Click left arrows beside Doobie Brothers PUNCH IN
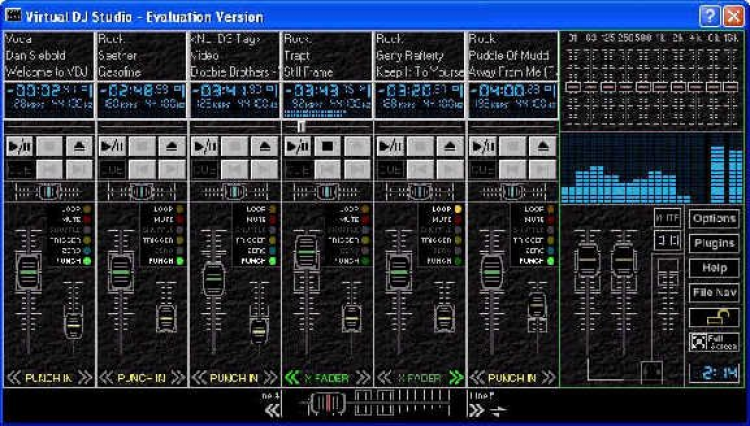Screen dimensions: 750x426 pyautogui.click(x=199, y=378)
